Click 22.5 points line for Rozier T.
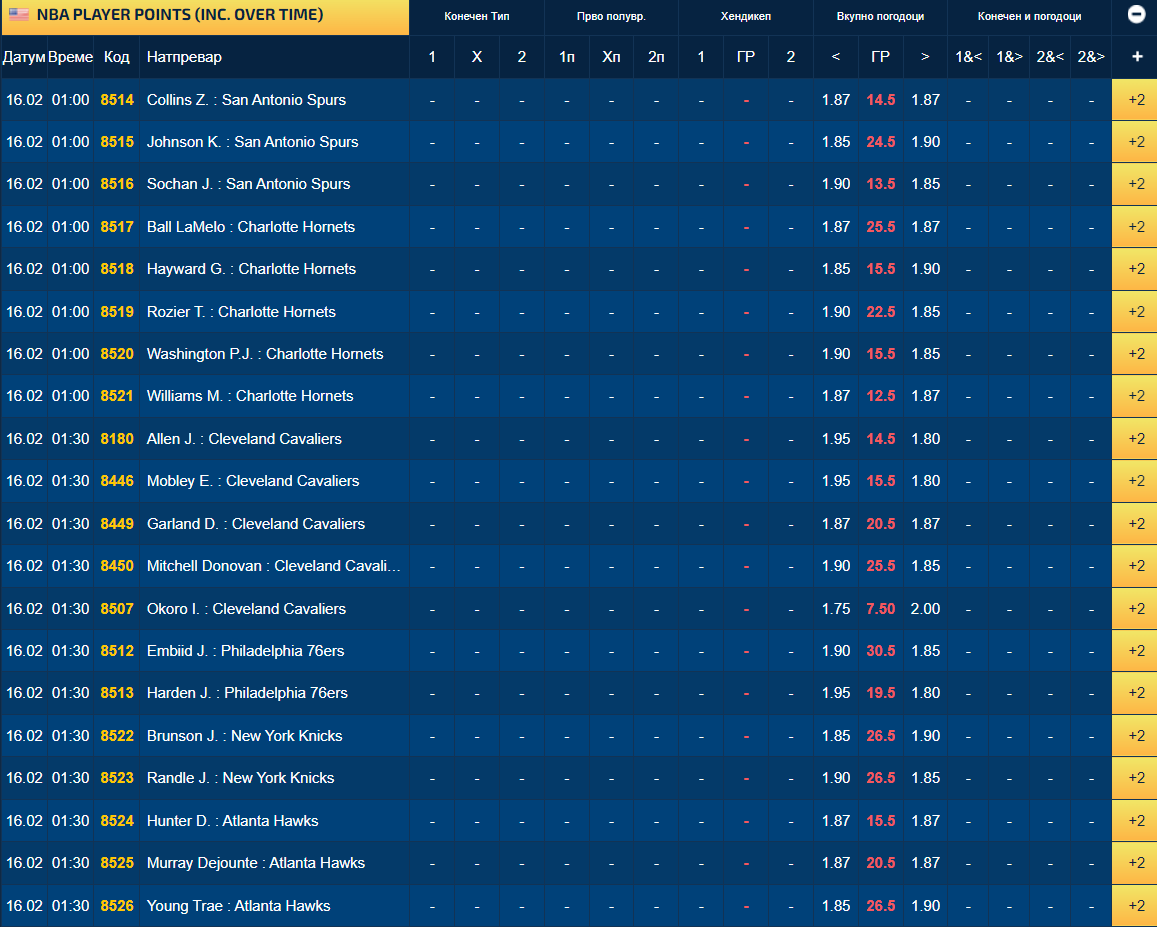The height and width of the screenshot is (927, 1157). pos(880,311)
